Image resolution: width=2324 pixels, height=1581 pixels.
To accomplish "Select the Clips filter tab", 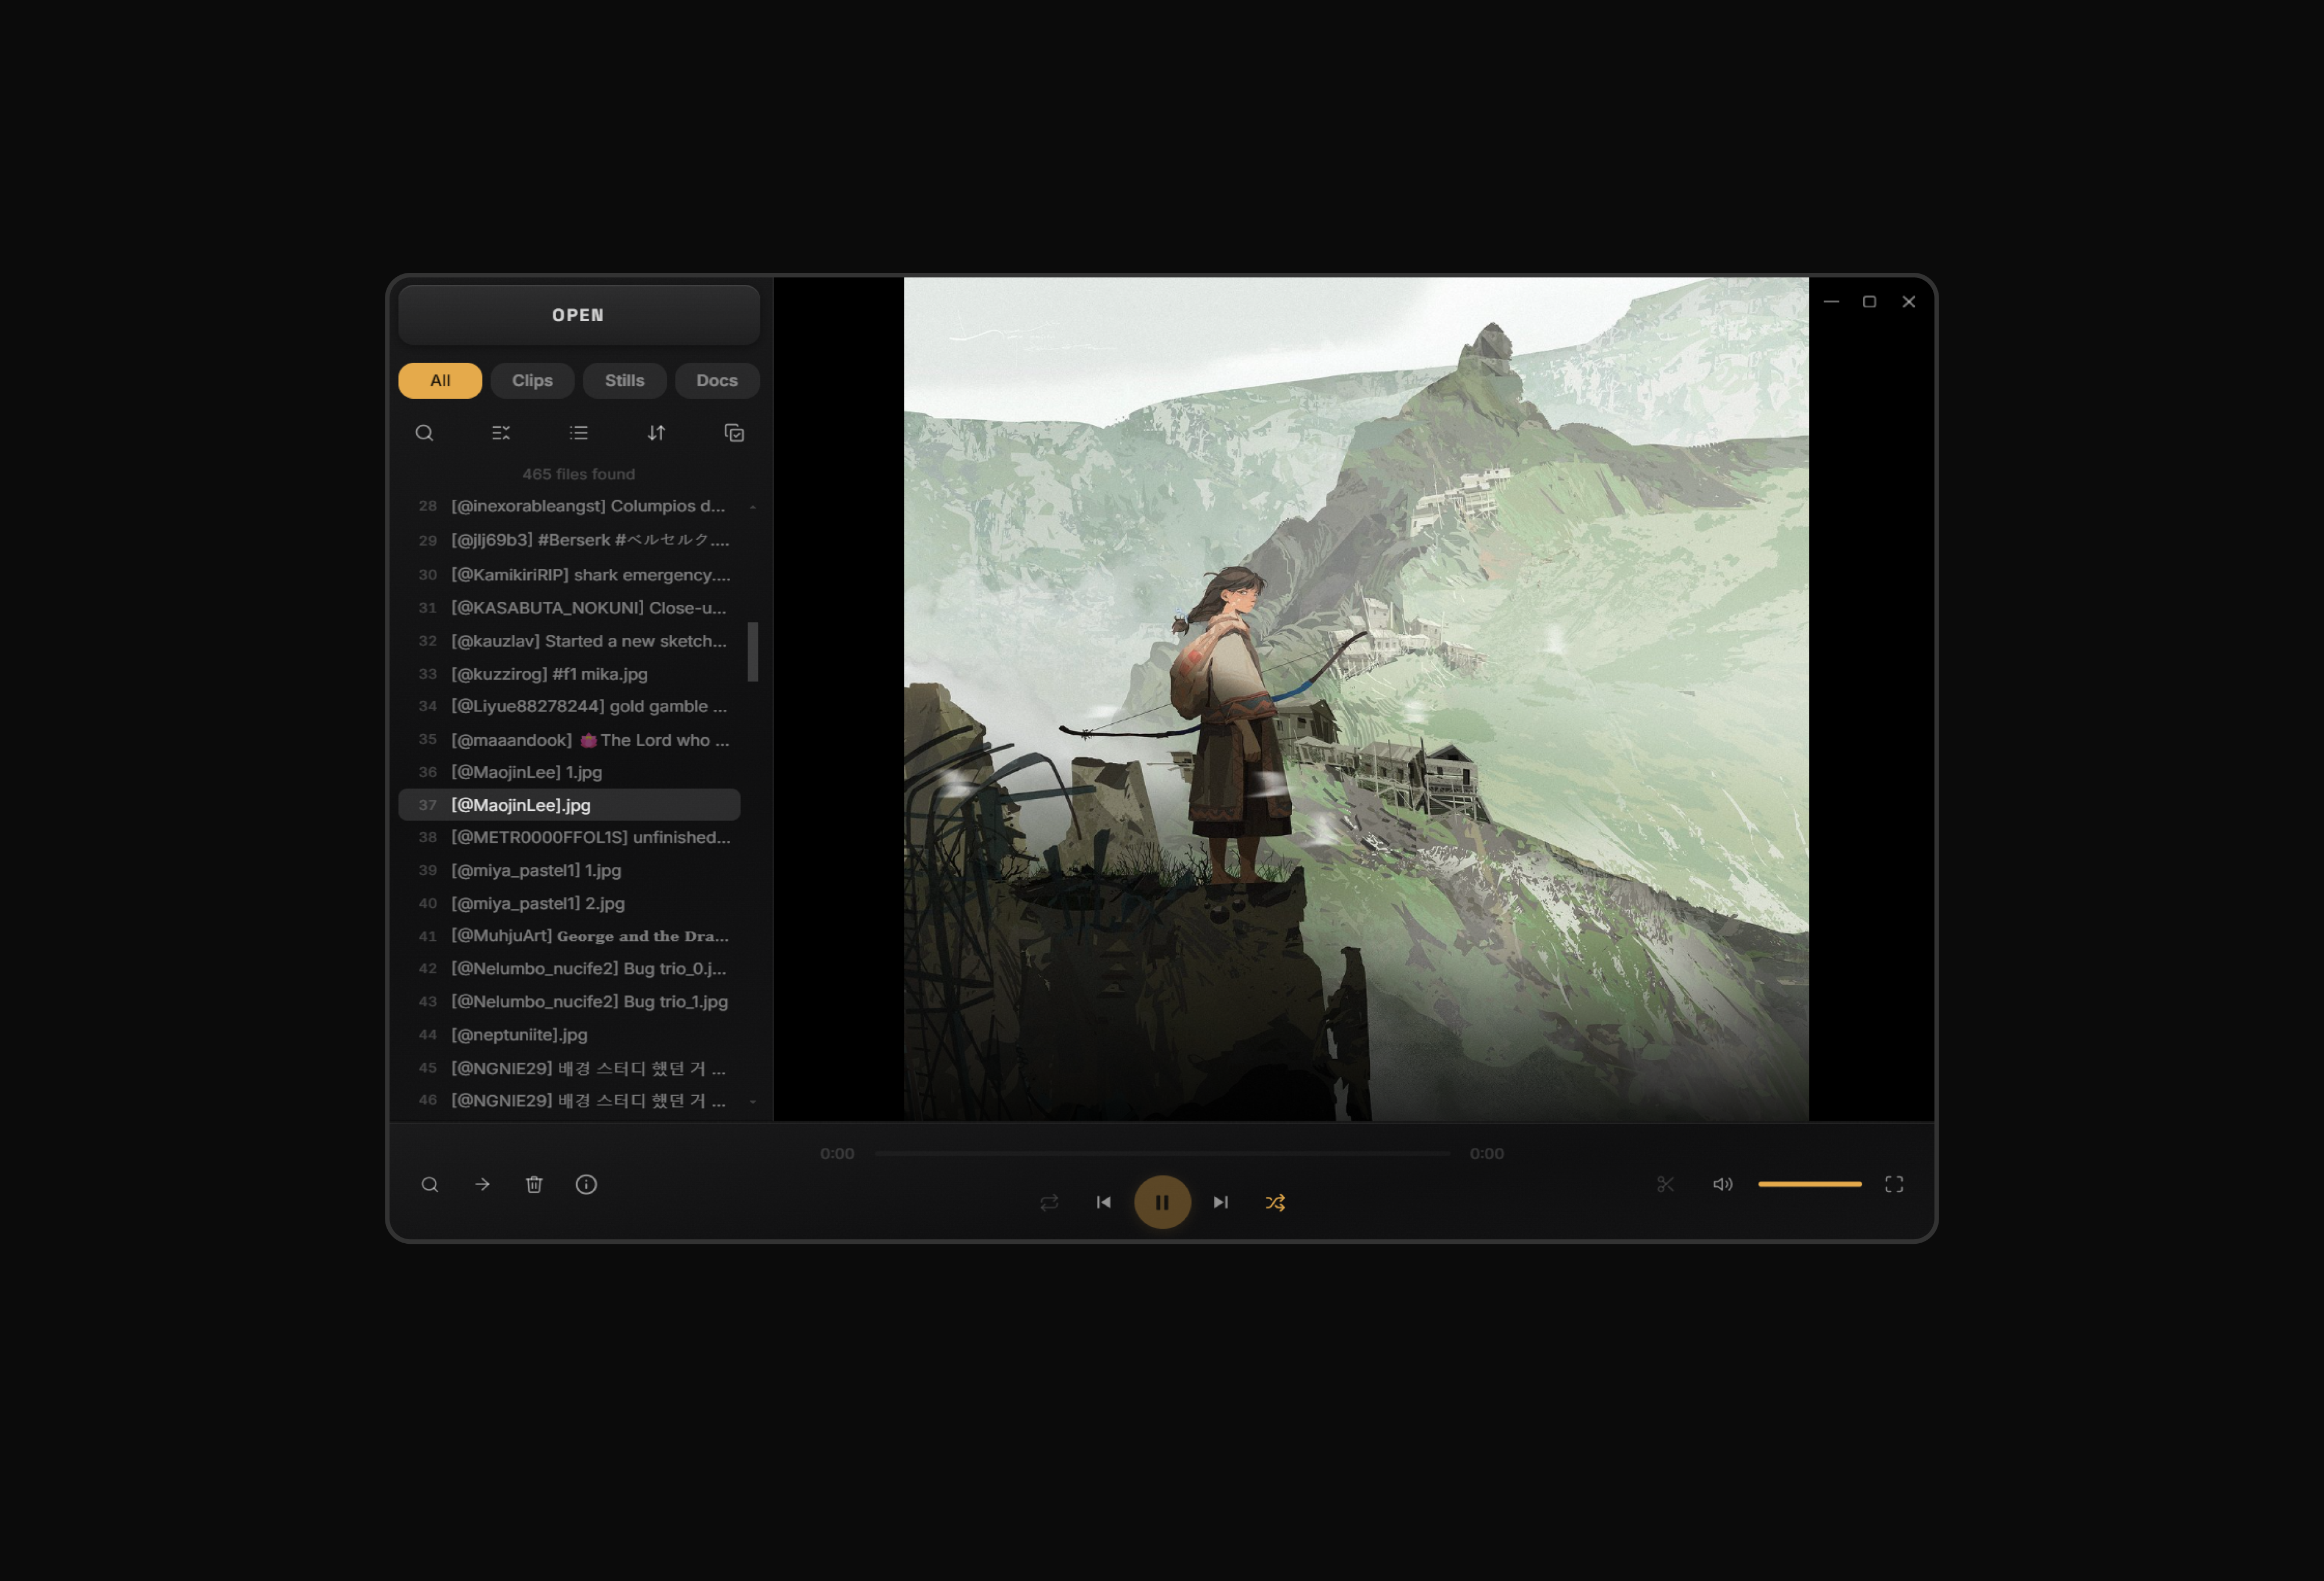I will (x=532, y=380).
